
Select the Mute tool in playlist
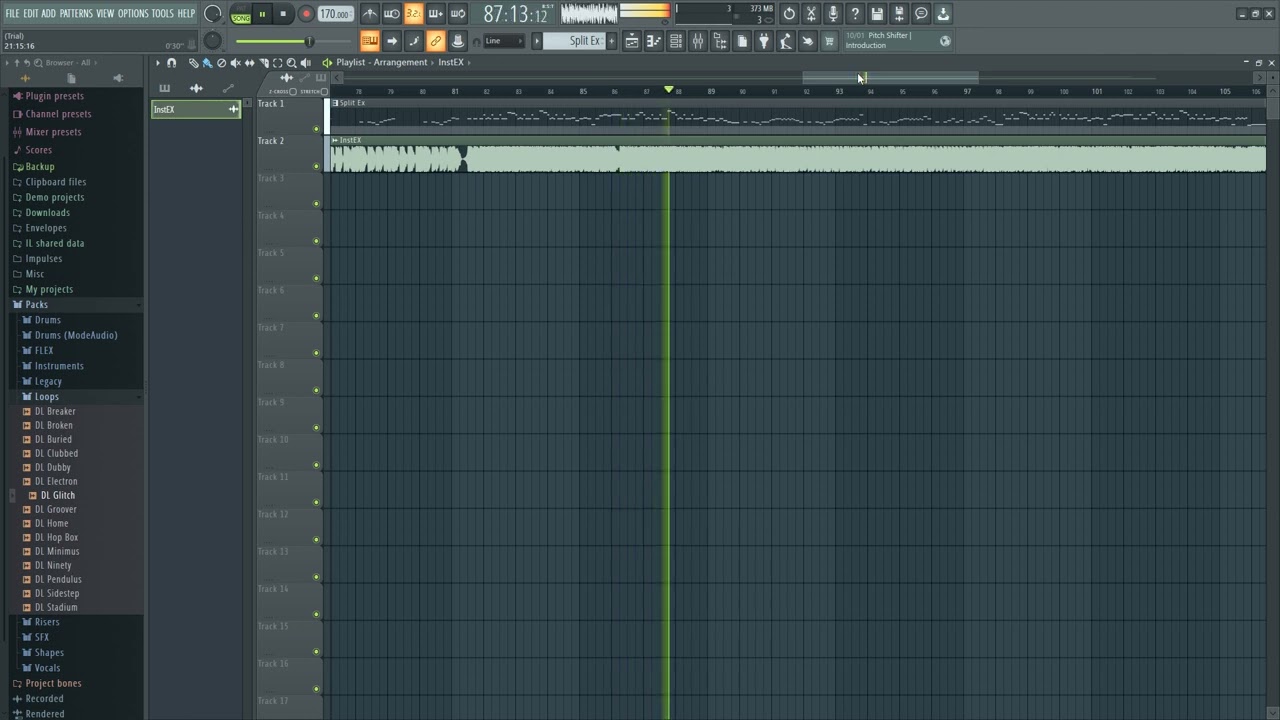[x=235, y=63]
